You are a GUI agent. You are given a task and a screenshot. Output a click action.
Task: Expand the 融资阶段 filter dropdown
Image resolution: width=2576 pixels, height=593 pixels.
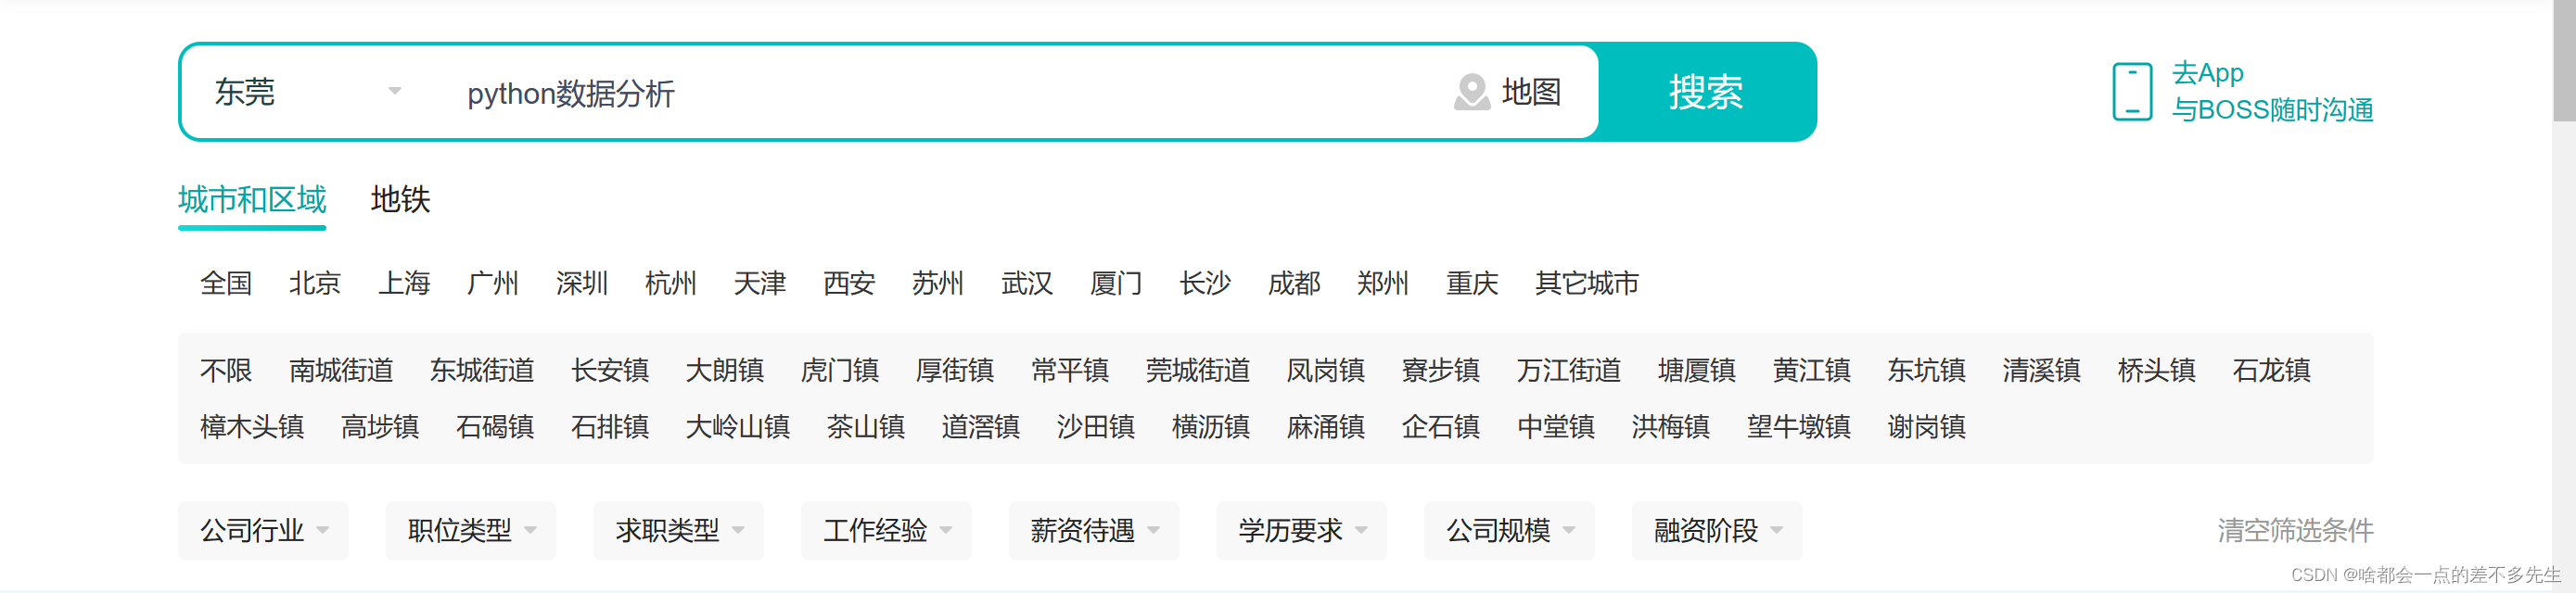pos(1717,530)
